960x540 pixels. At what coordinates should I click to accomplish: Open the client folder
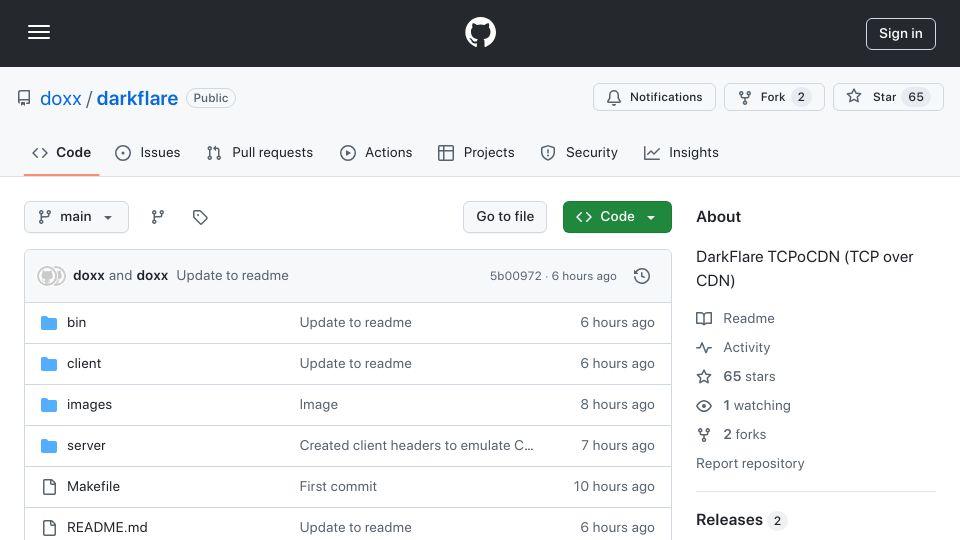coord(84,364)
